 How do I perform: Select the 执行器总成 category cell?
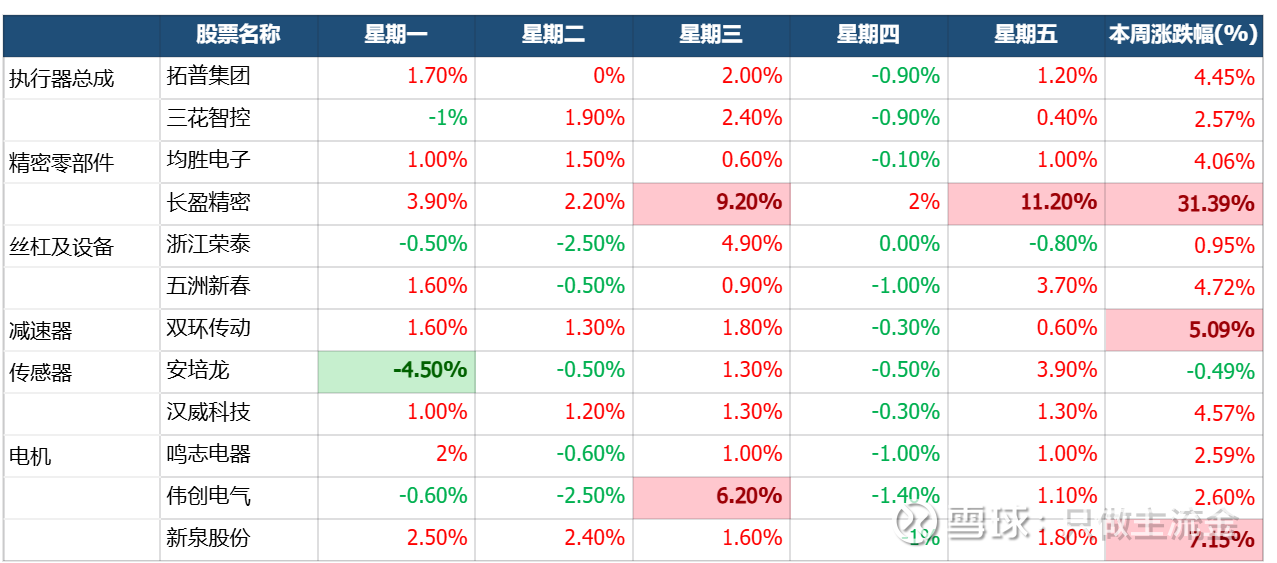[x=62, y=78]
